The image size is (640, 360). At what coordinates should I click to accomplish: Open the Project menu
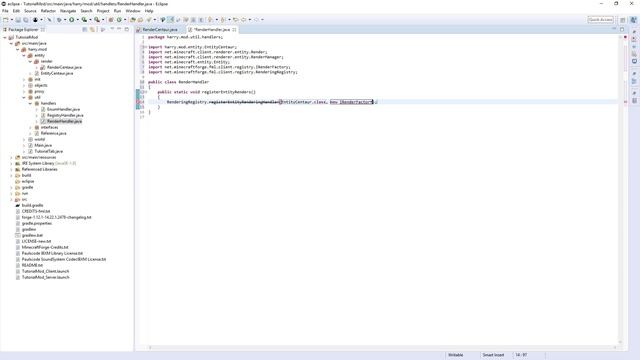click(103, 11)
